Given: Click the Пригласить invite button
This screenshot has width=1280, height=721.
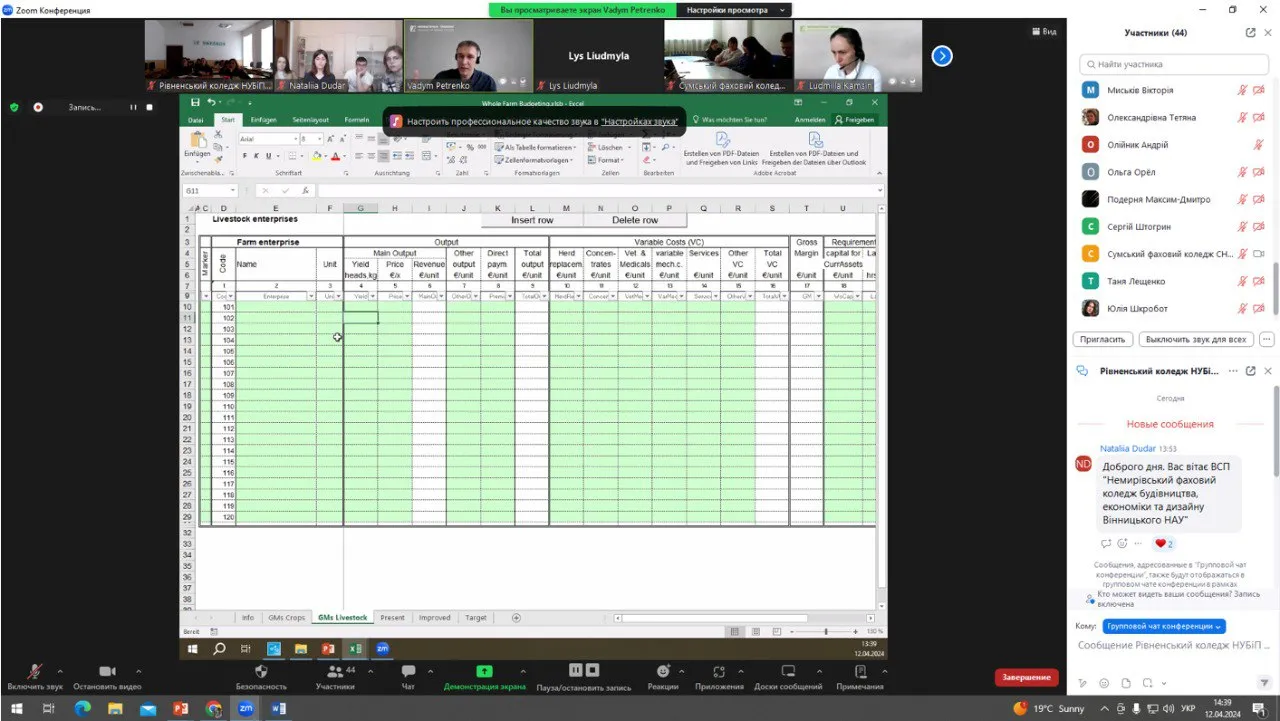Looking at the screenshot, I should coord(1102,339).
